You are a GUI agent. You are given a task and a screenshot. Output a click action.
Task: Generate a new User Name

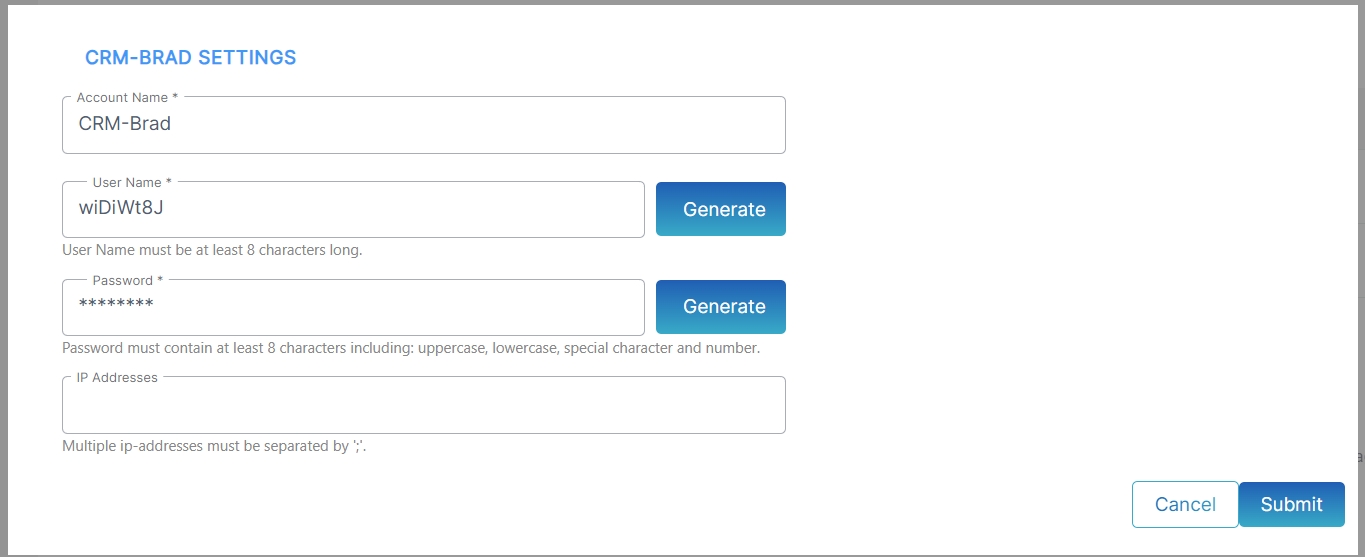(720, 209)
